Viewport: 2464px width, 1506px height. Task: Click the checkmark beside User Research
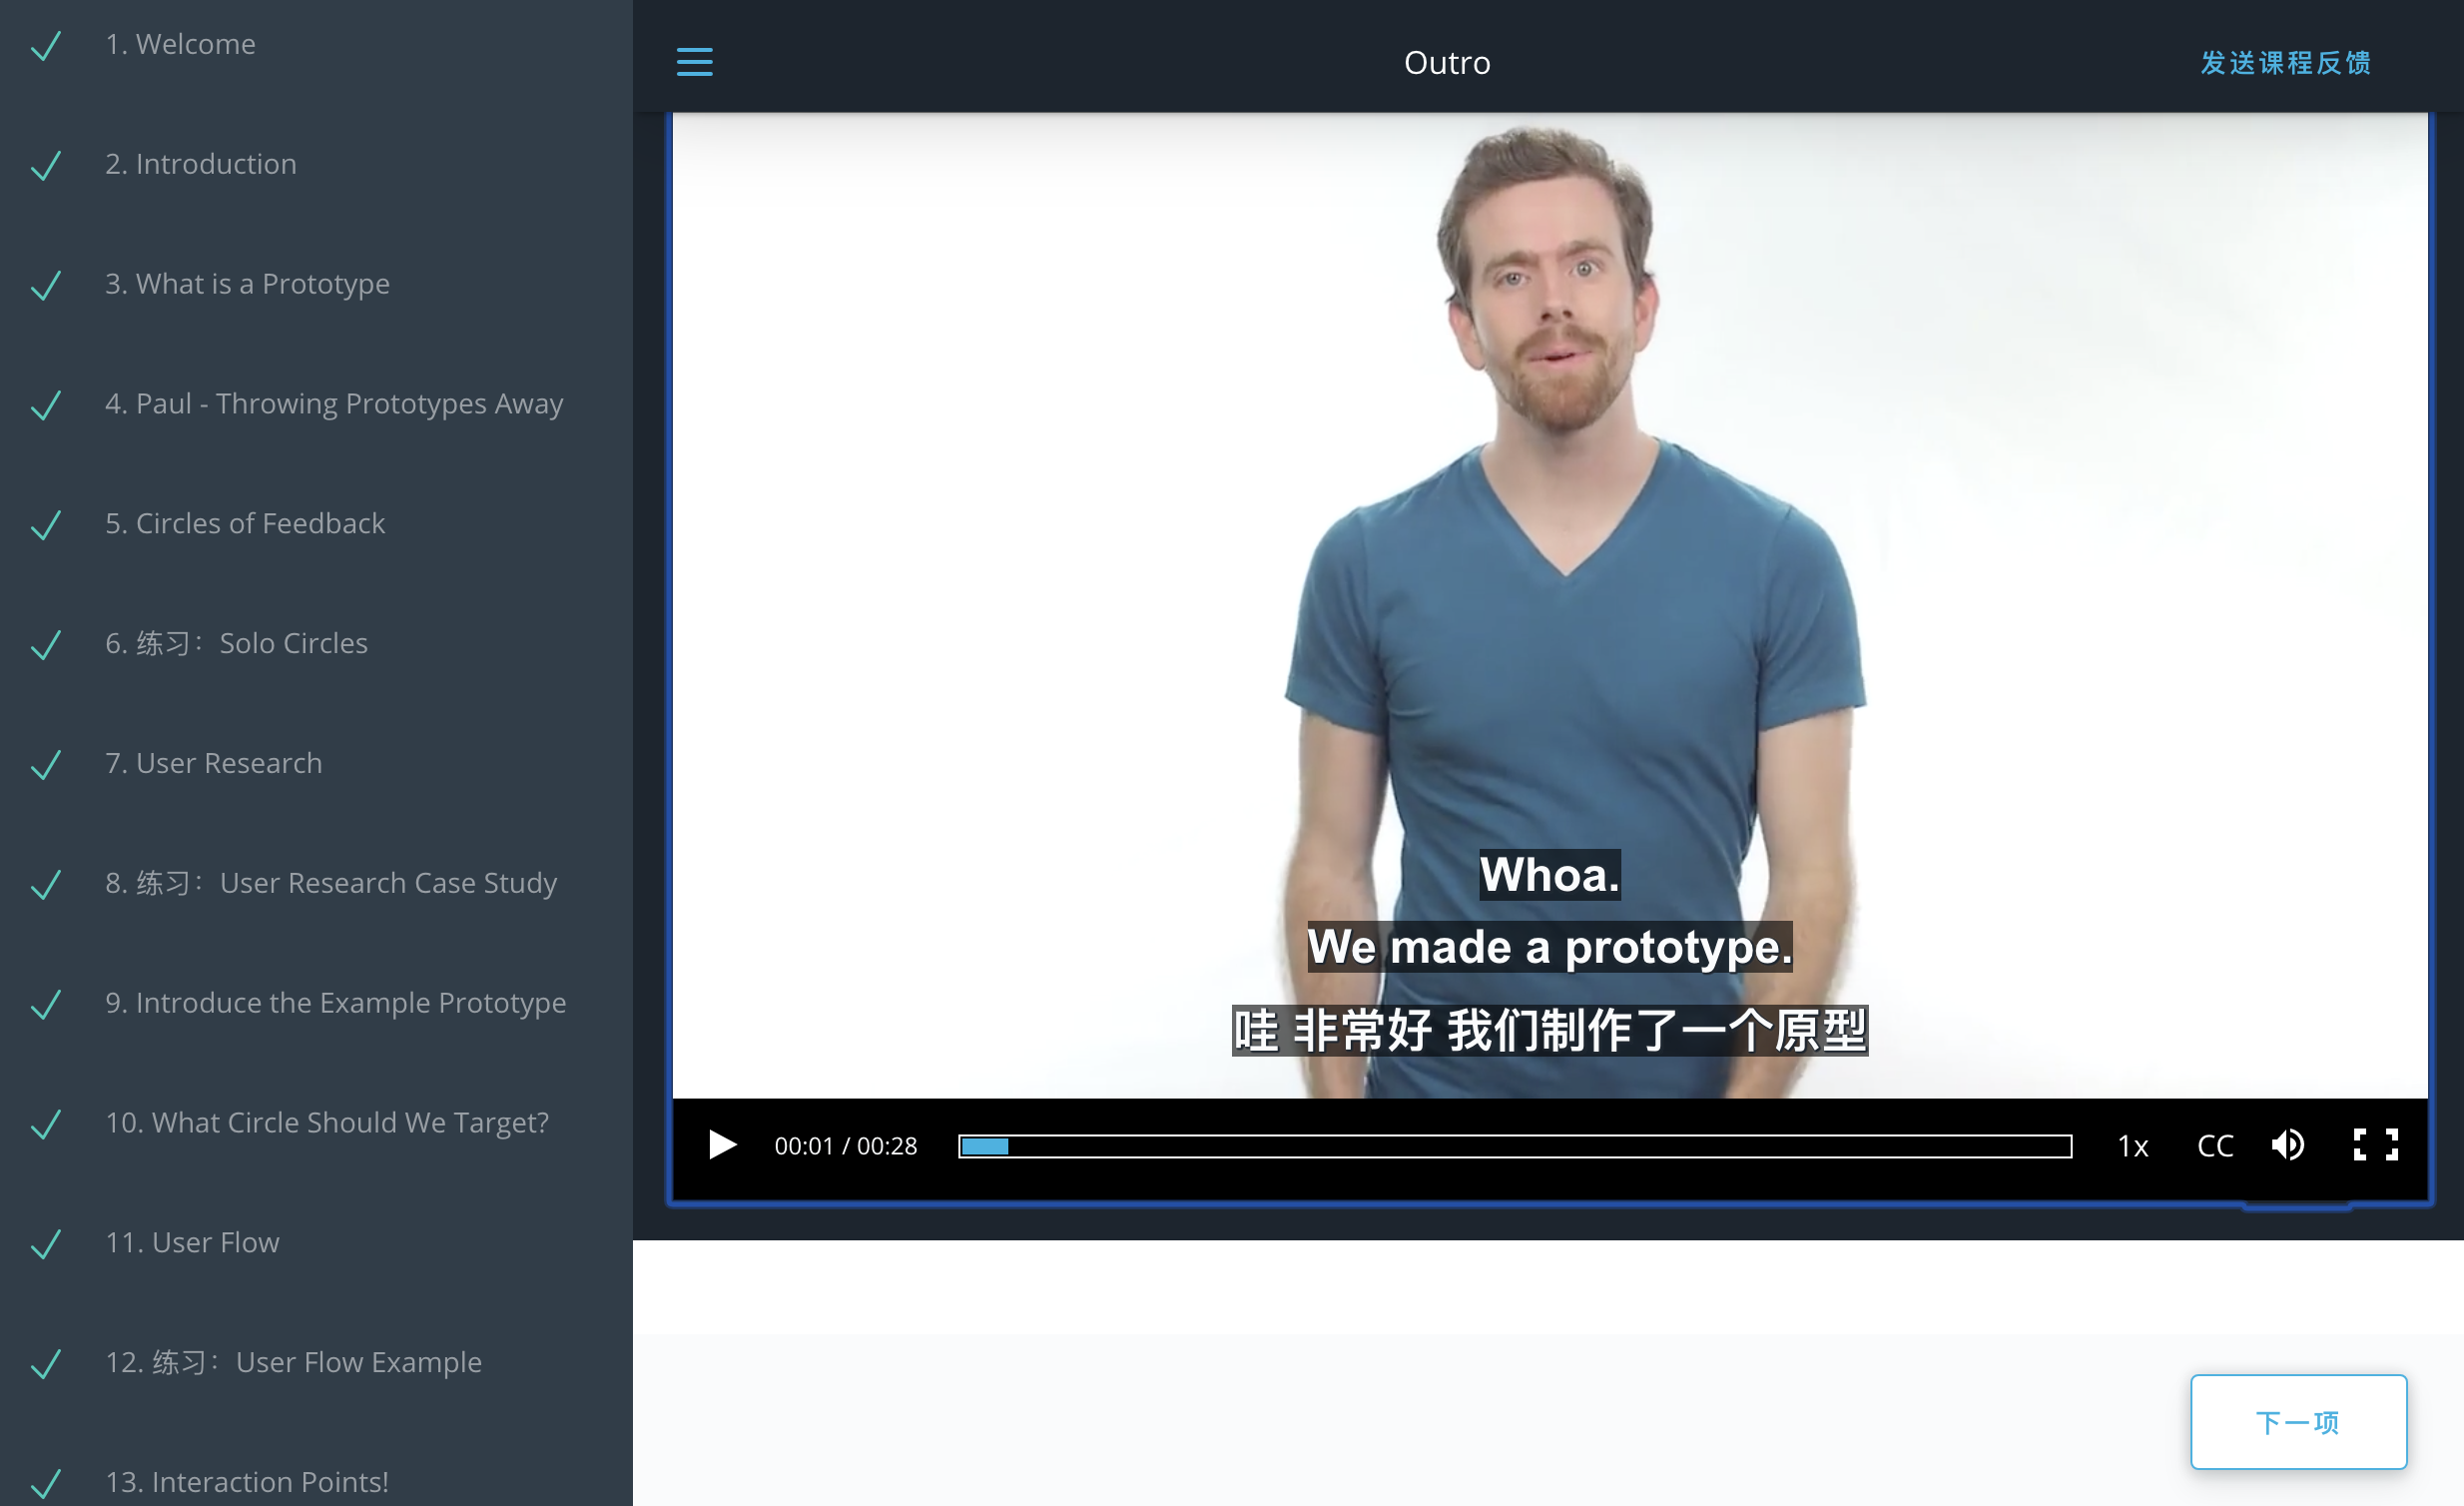click(46, 764)
